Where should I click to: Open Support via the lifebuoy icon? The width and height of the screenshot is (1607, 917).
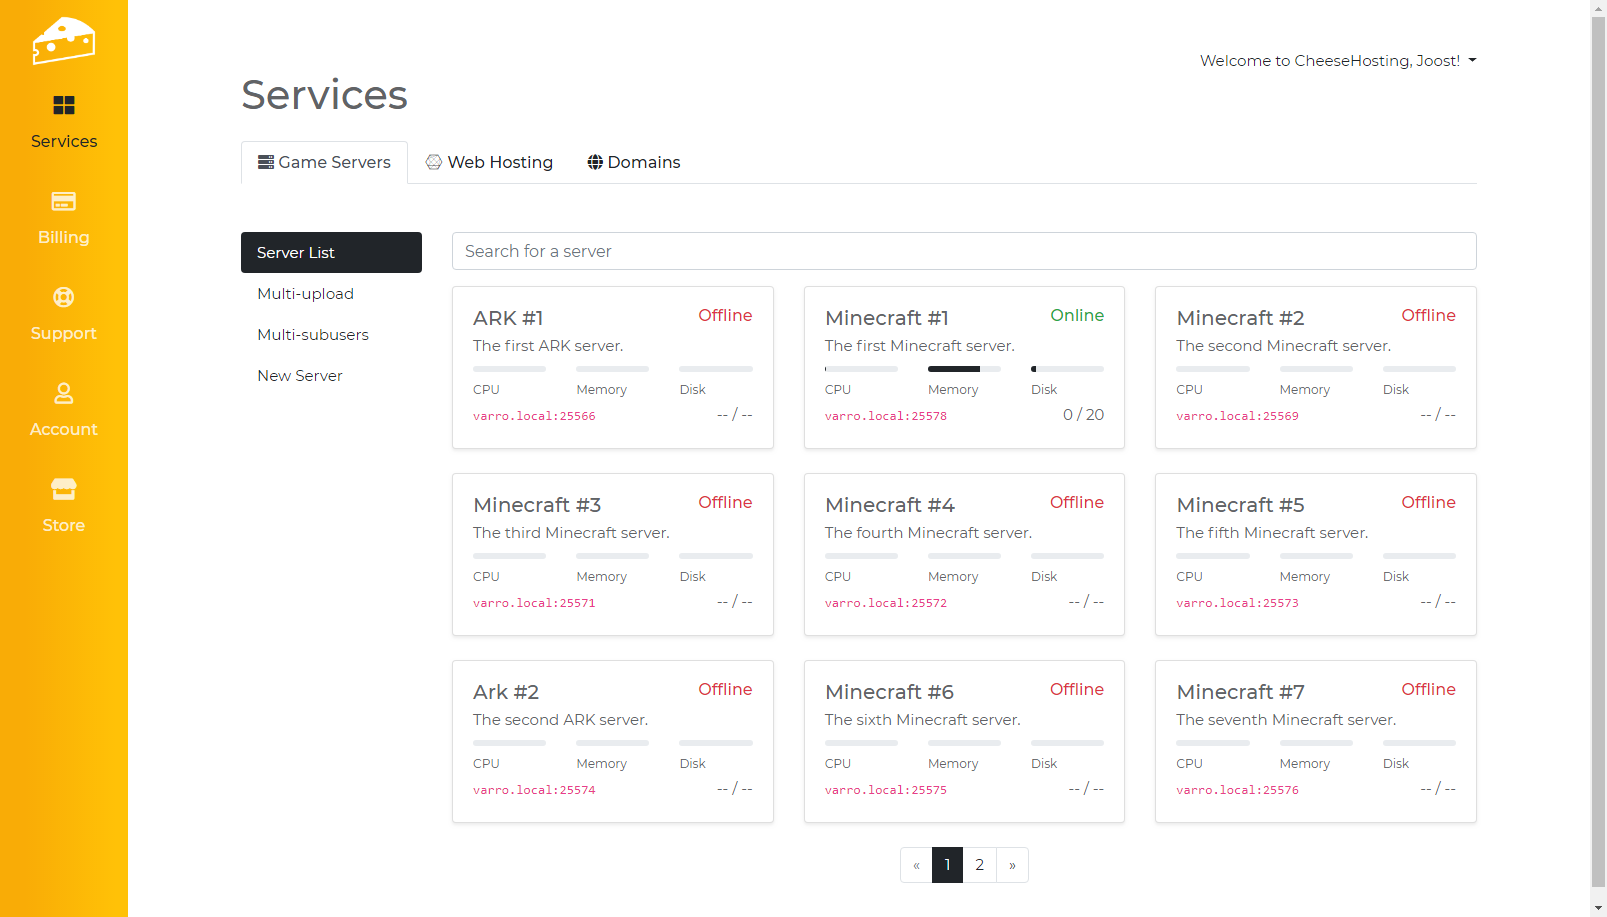click(x=63, y=297)
